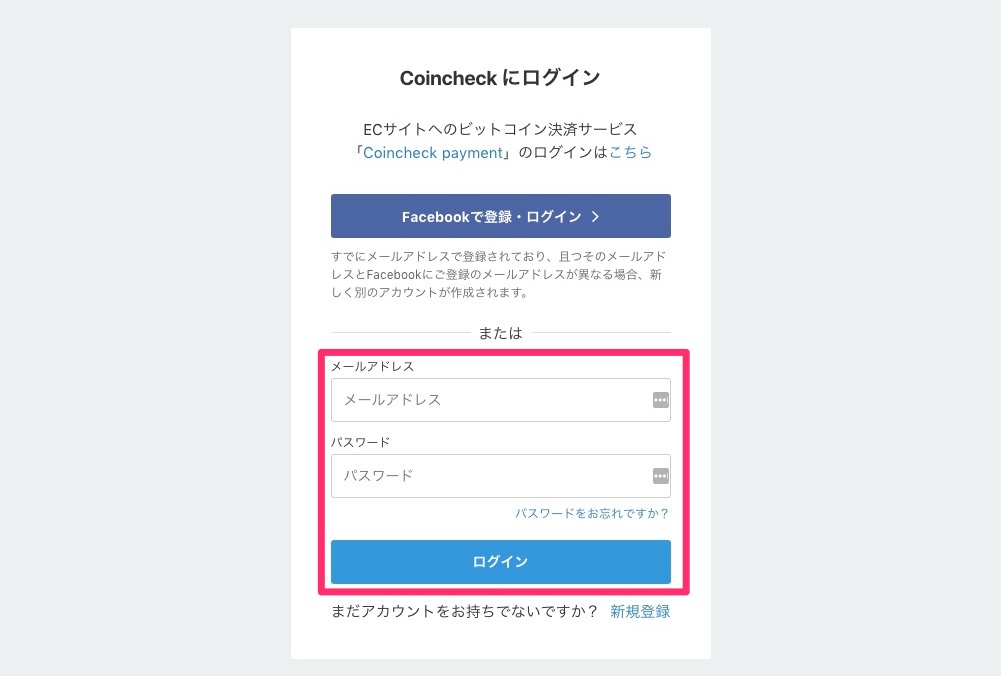This screenshot has height=676, width=1001.
Task: Focus the メールアドレス input field
Action: click(500, 400)
